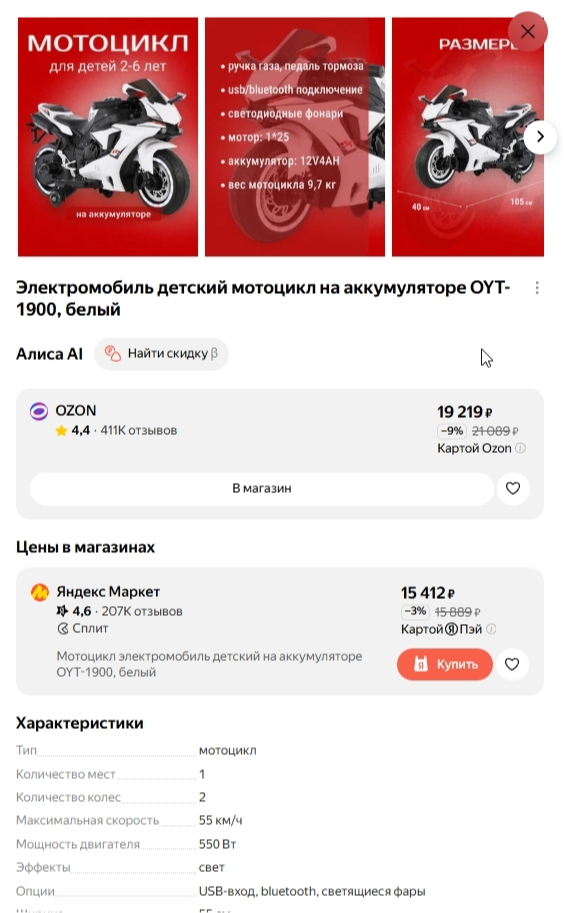Image resolution: width=565 pixels, height=913 pixels.
Task: Go to OZON via В магазин
Action: [x=262, y=489]
